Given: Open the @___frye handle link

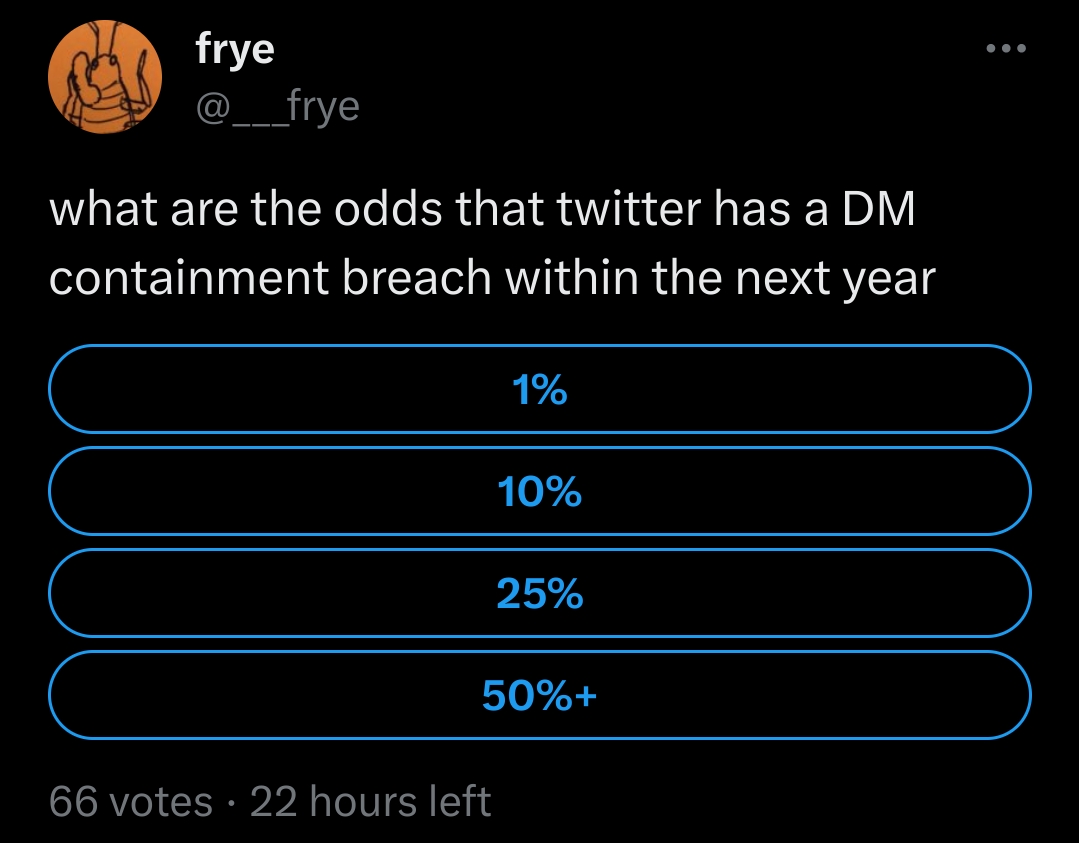Looking at the screenshot, I should coord(278,104).
